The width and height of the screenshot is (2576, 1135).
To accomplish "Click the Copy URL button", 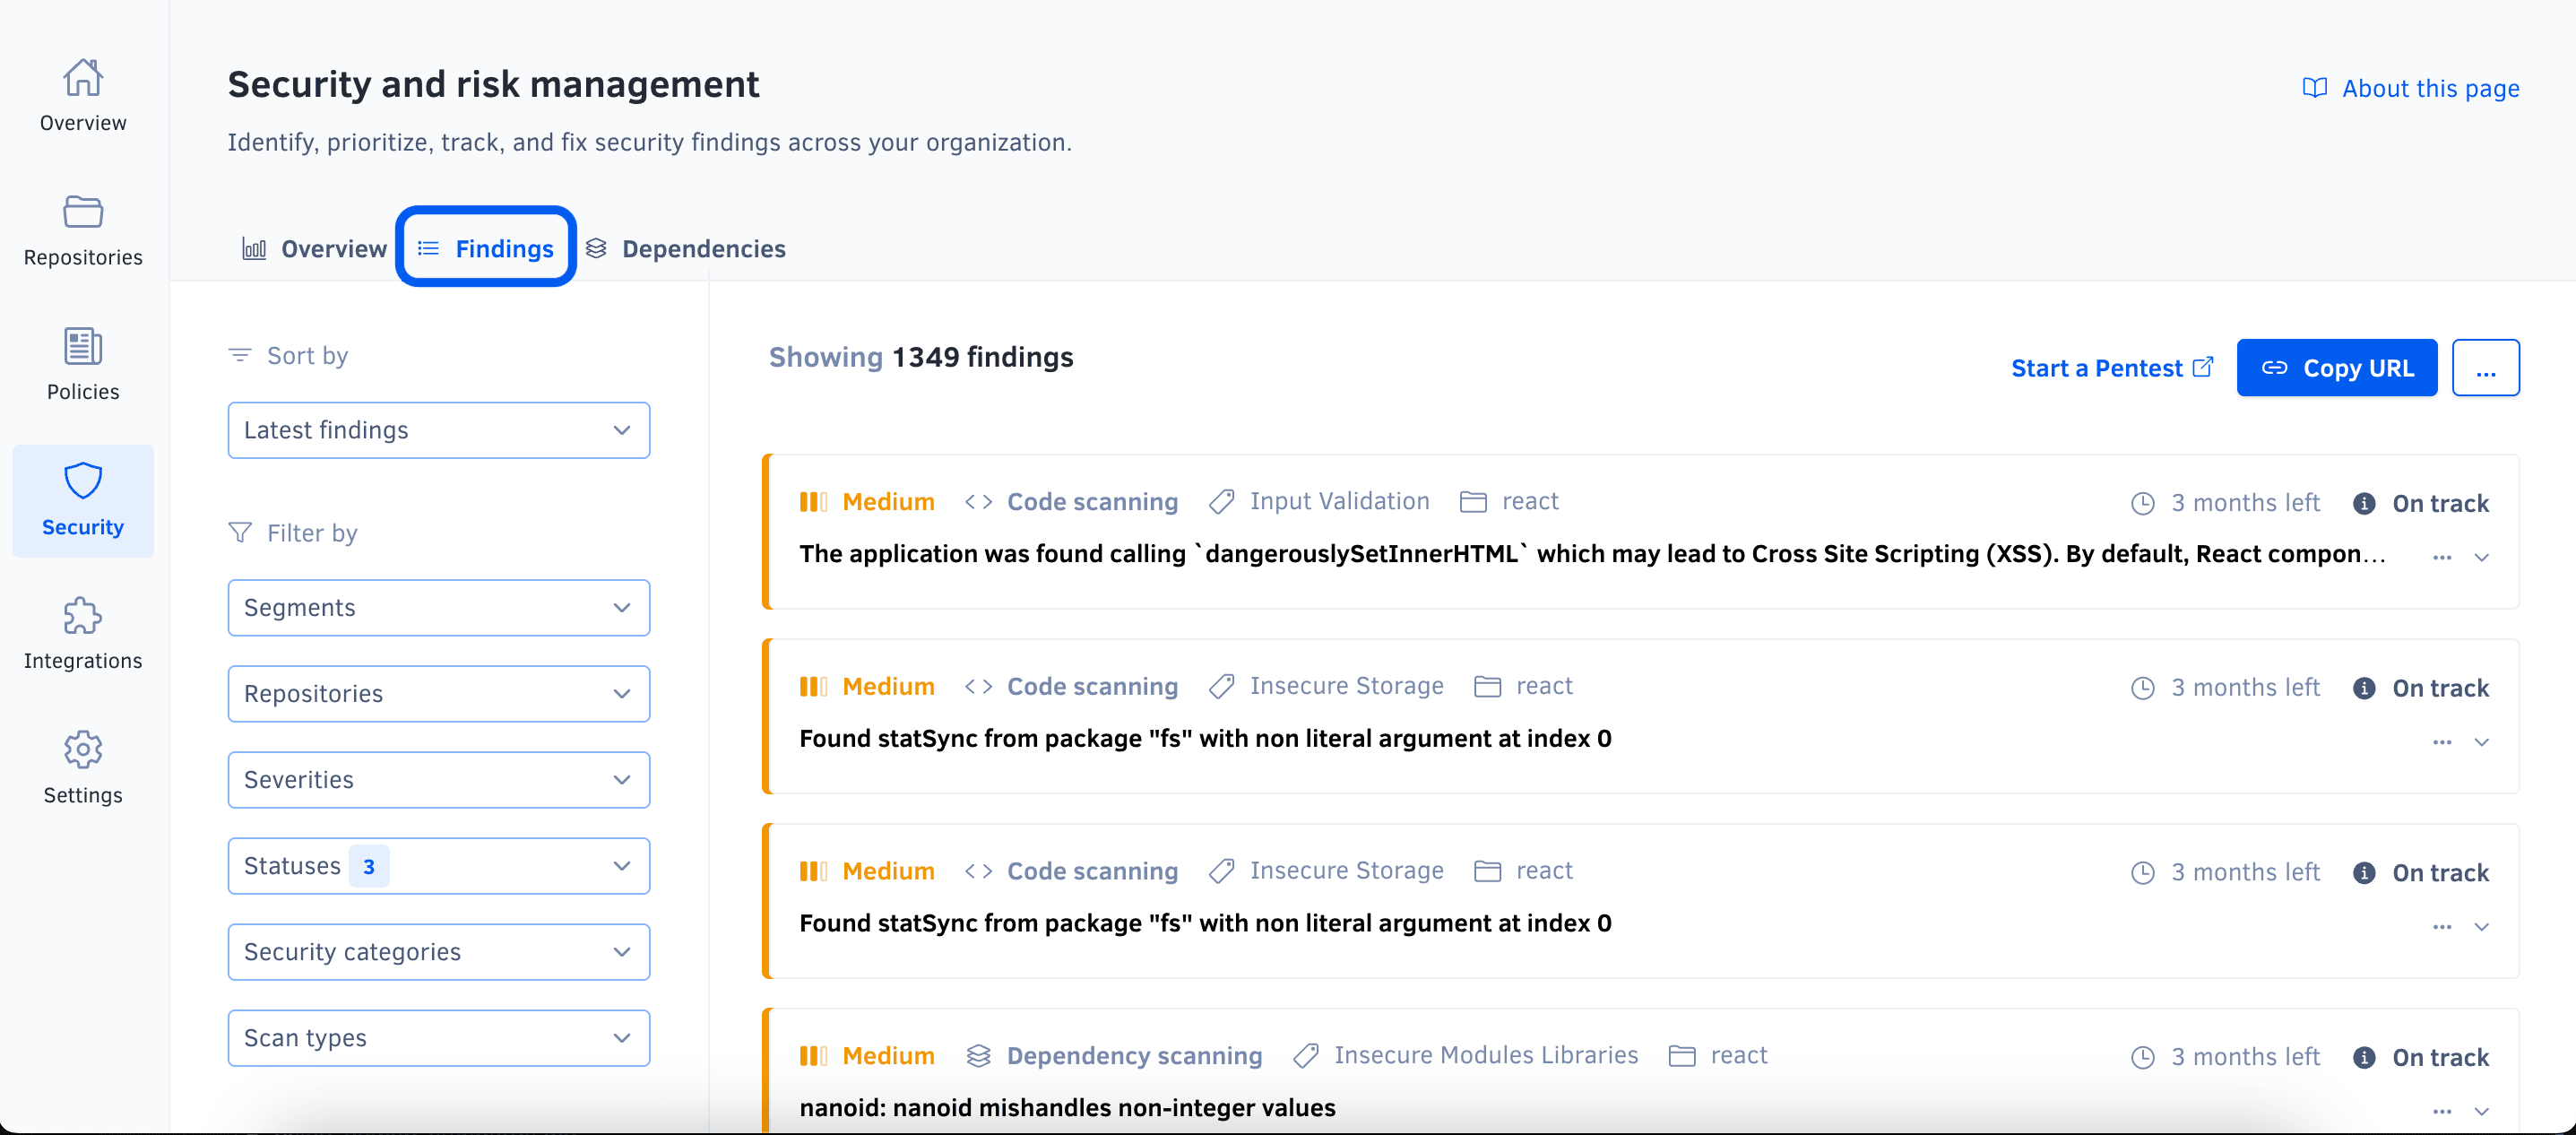I will 2337,367.
